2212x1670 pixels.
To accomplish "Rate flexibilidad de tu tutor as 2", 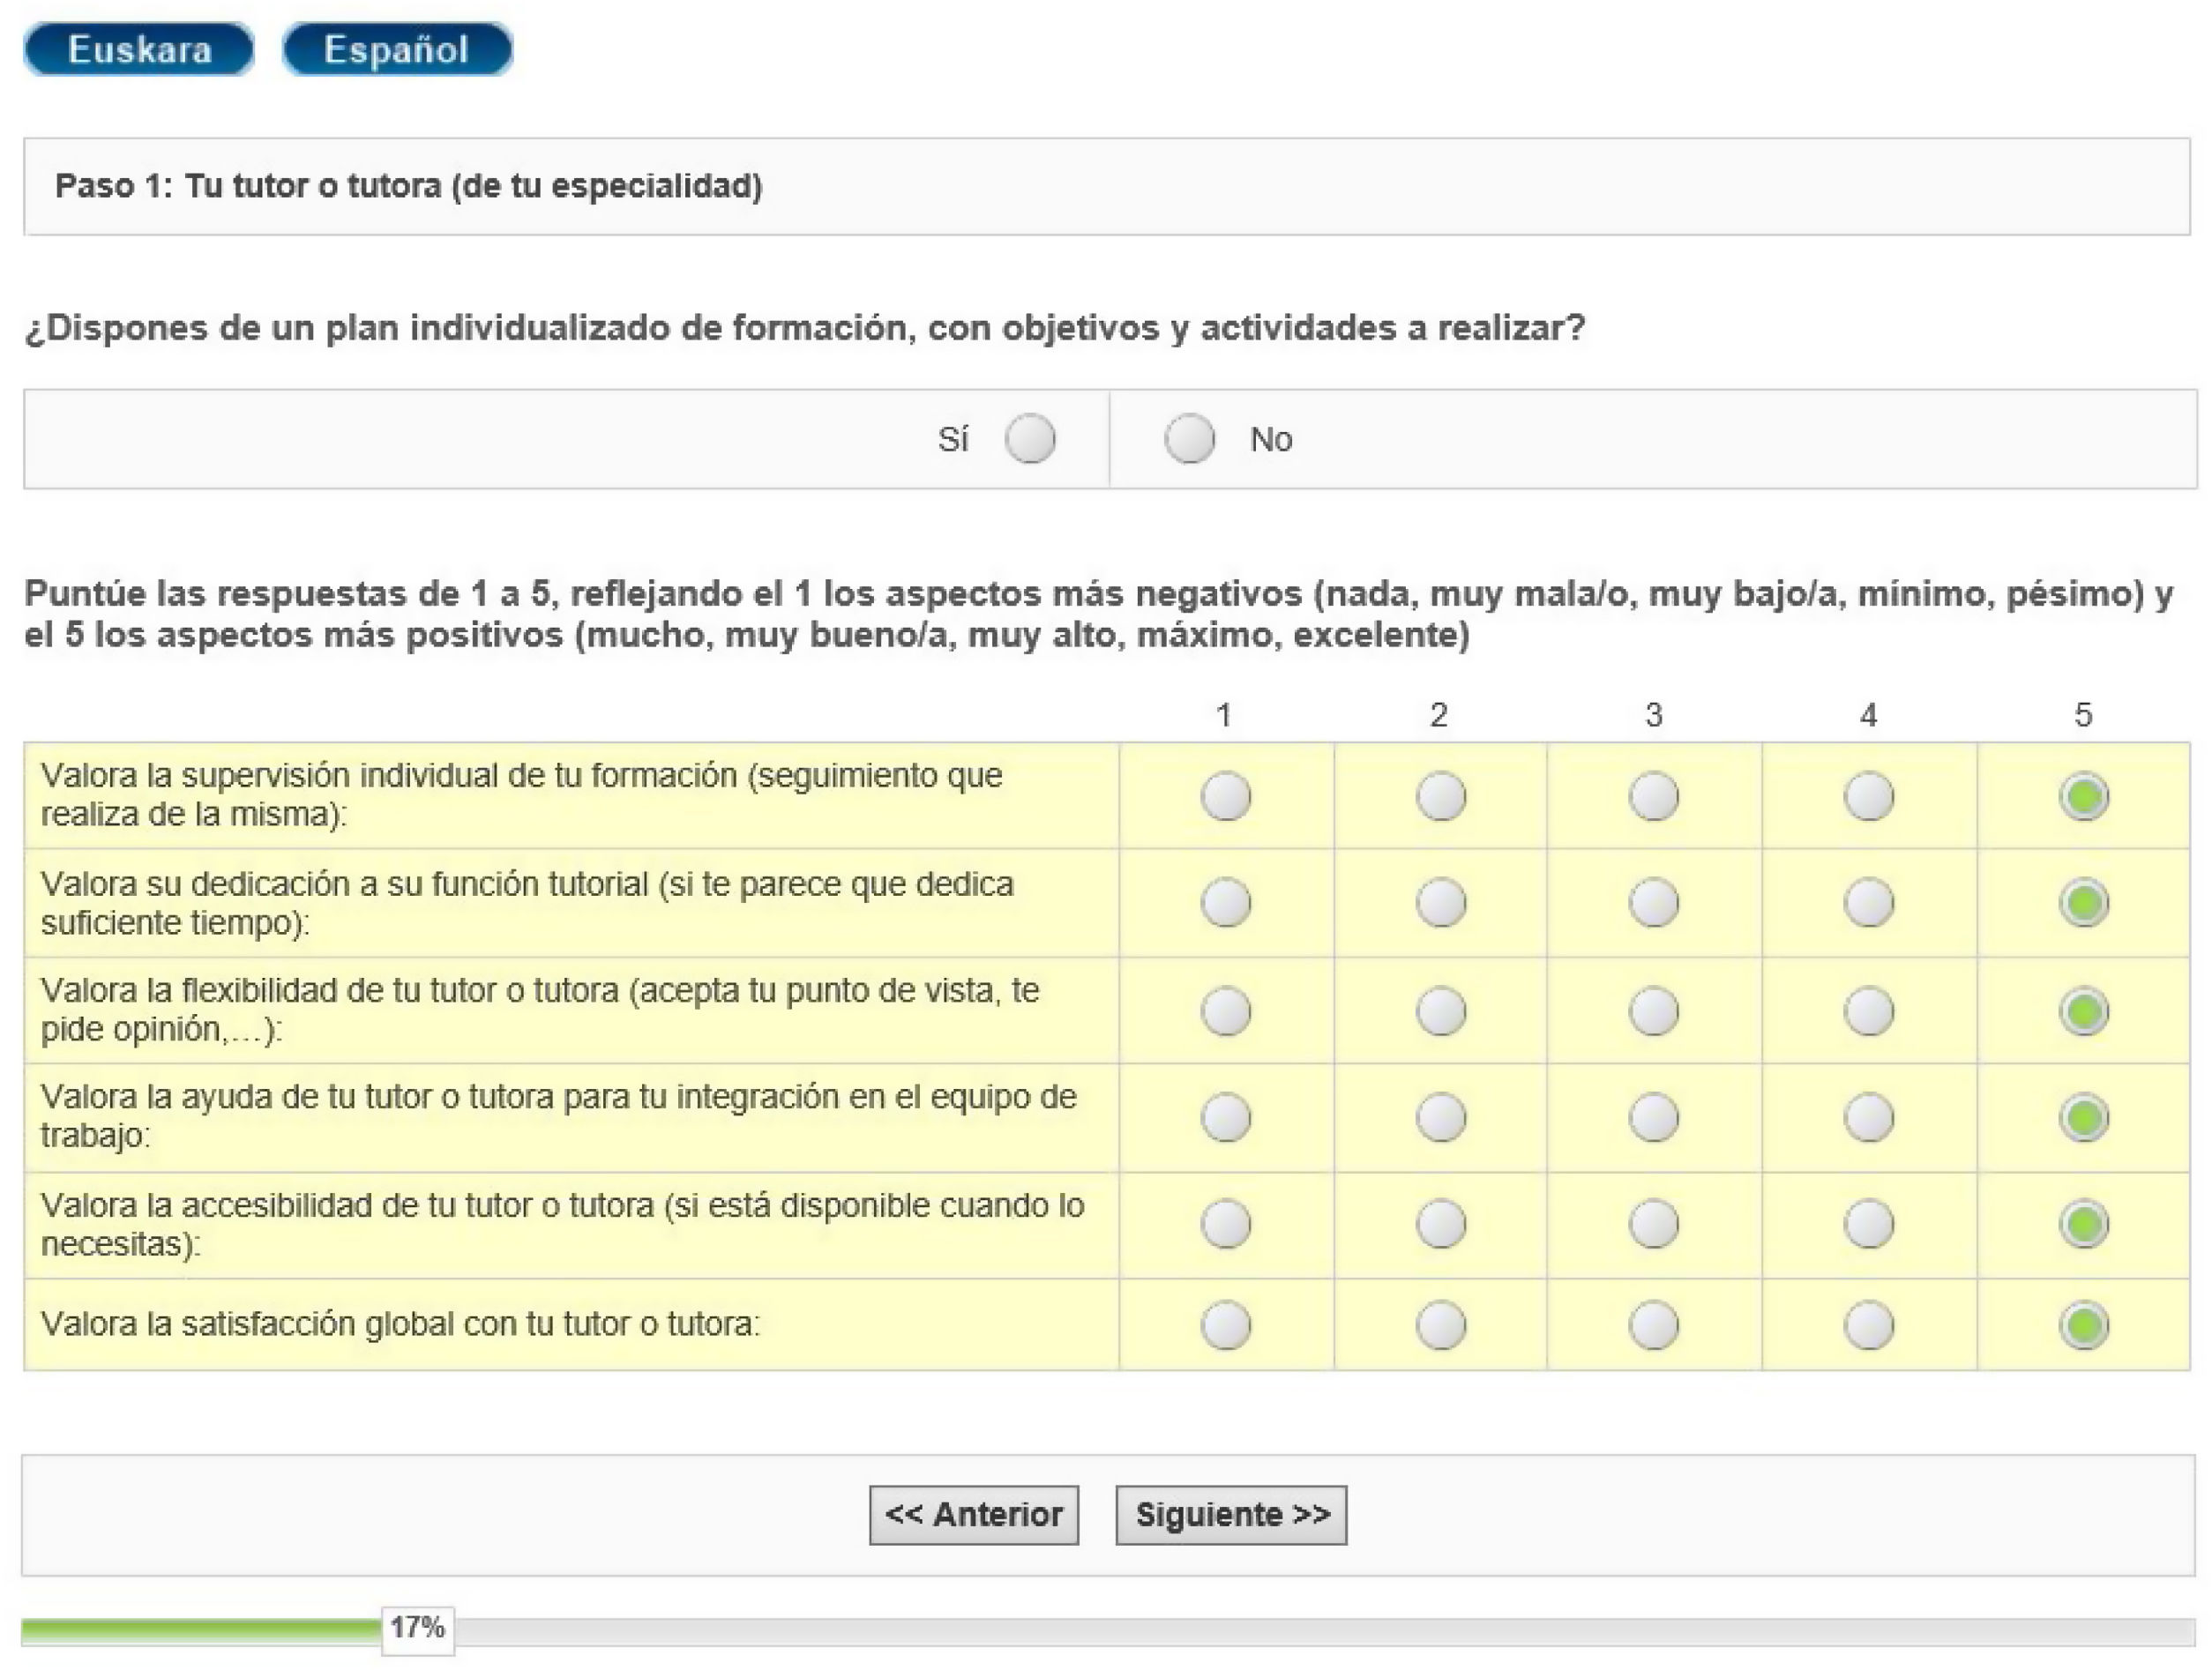I will pos(1441,1011).
